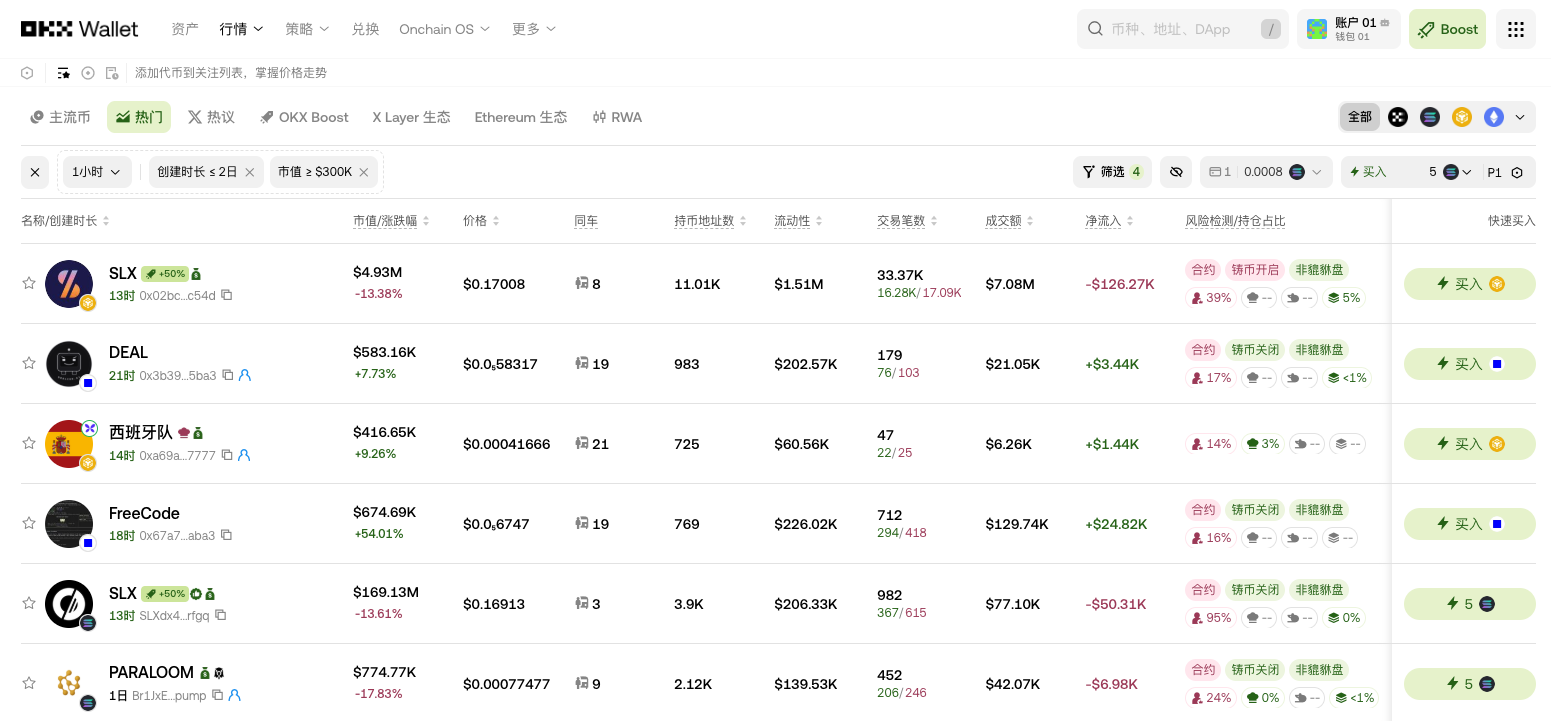The width and height of the screenshot is (1551, 721).
Task: Filter by Solana chain icon
Action: click(x=1430, y=117)
